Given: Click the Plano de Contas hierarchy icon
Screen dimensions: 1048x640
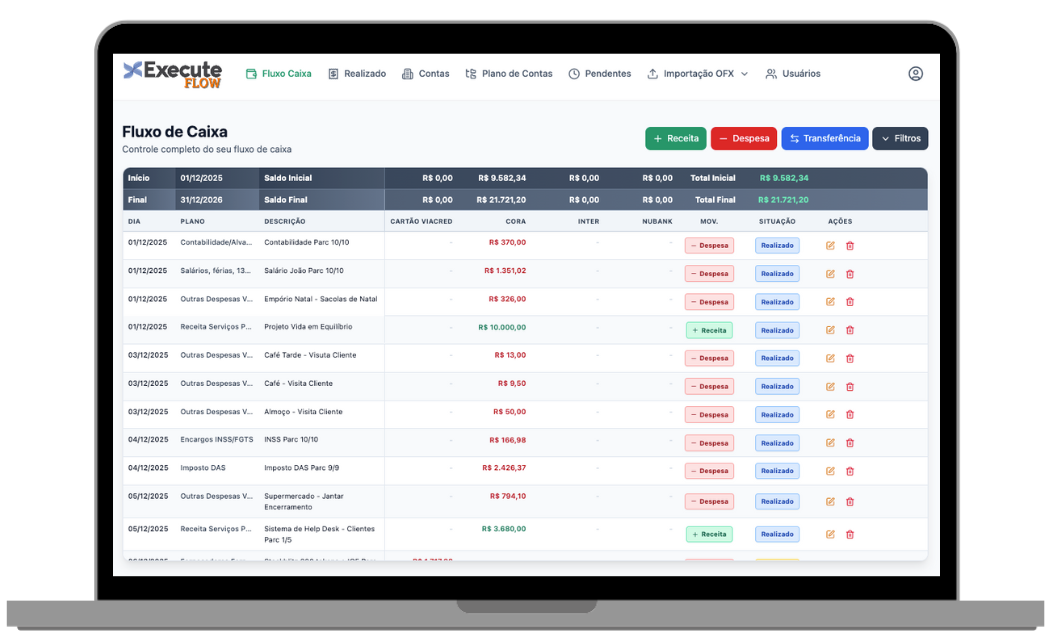Looking at the screenshot, I should coord(470,73).
